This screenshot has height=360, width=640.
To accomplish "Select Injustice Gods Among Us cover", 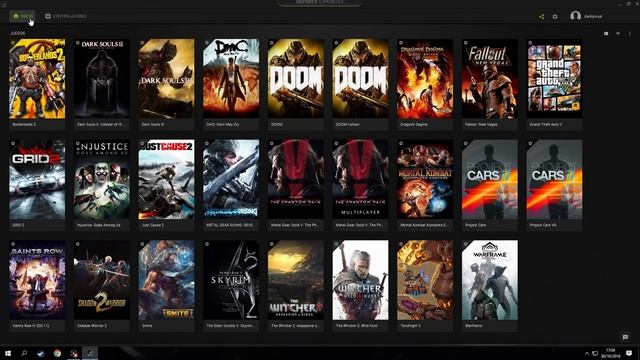I will coord(102,180).
